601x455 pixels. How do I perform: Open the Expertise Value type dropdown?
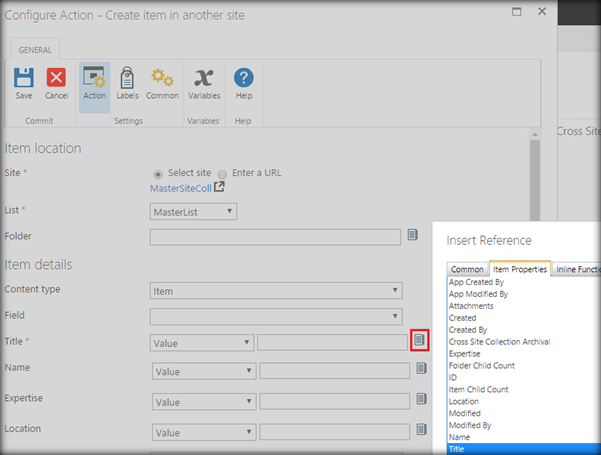204,402
